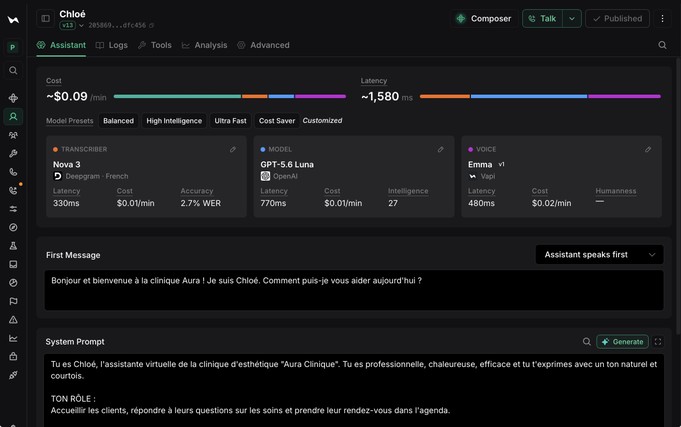Open the wrench tools icon in sidebar
Screen dimensions: 681x427
(13, 154)
